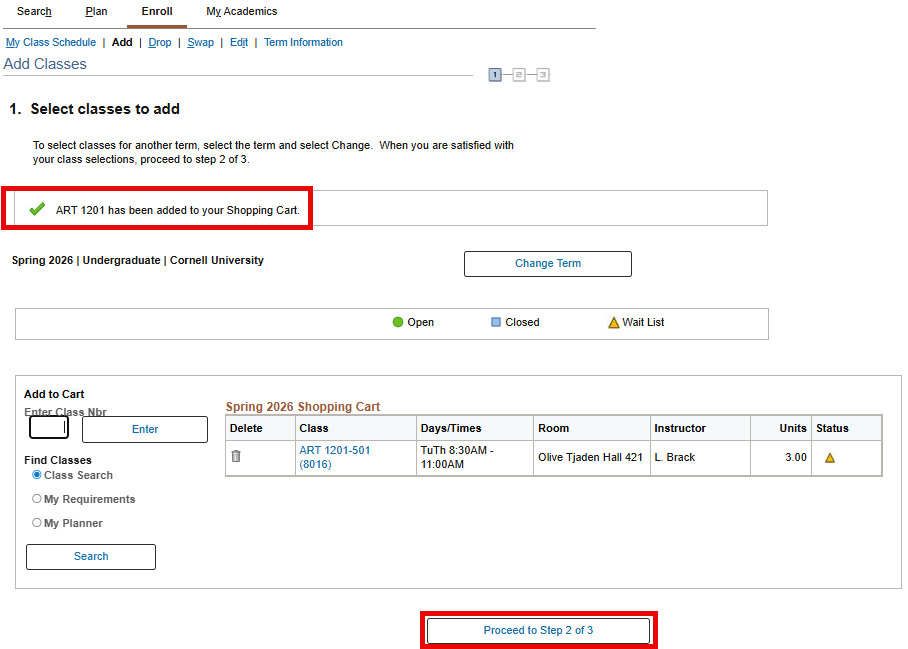Open the ART 1201-501 class link

pos(334,451)
